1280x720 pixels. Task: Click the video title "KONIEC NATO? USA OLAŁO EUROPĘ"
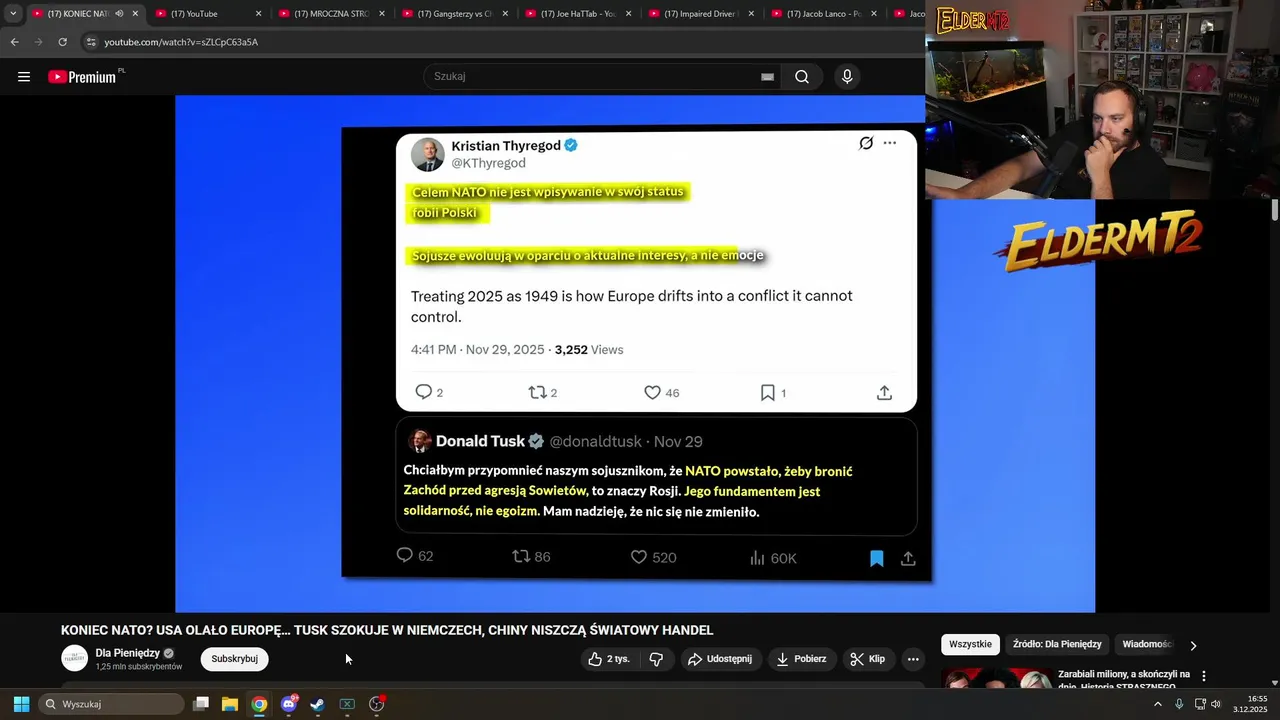coord(387,630)
